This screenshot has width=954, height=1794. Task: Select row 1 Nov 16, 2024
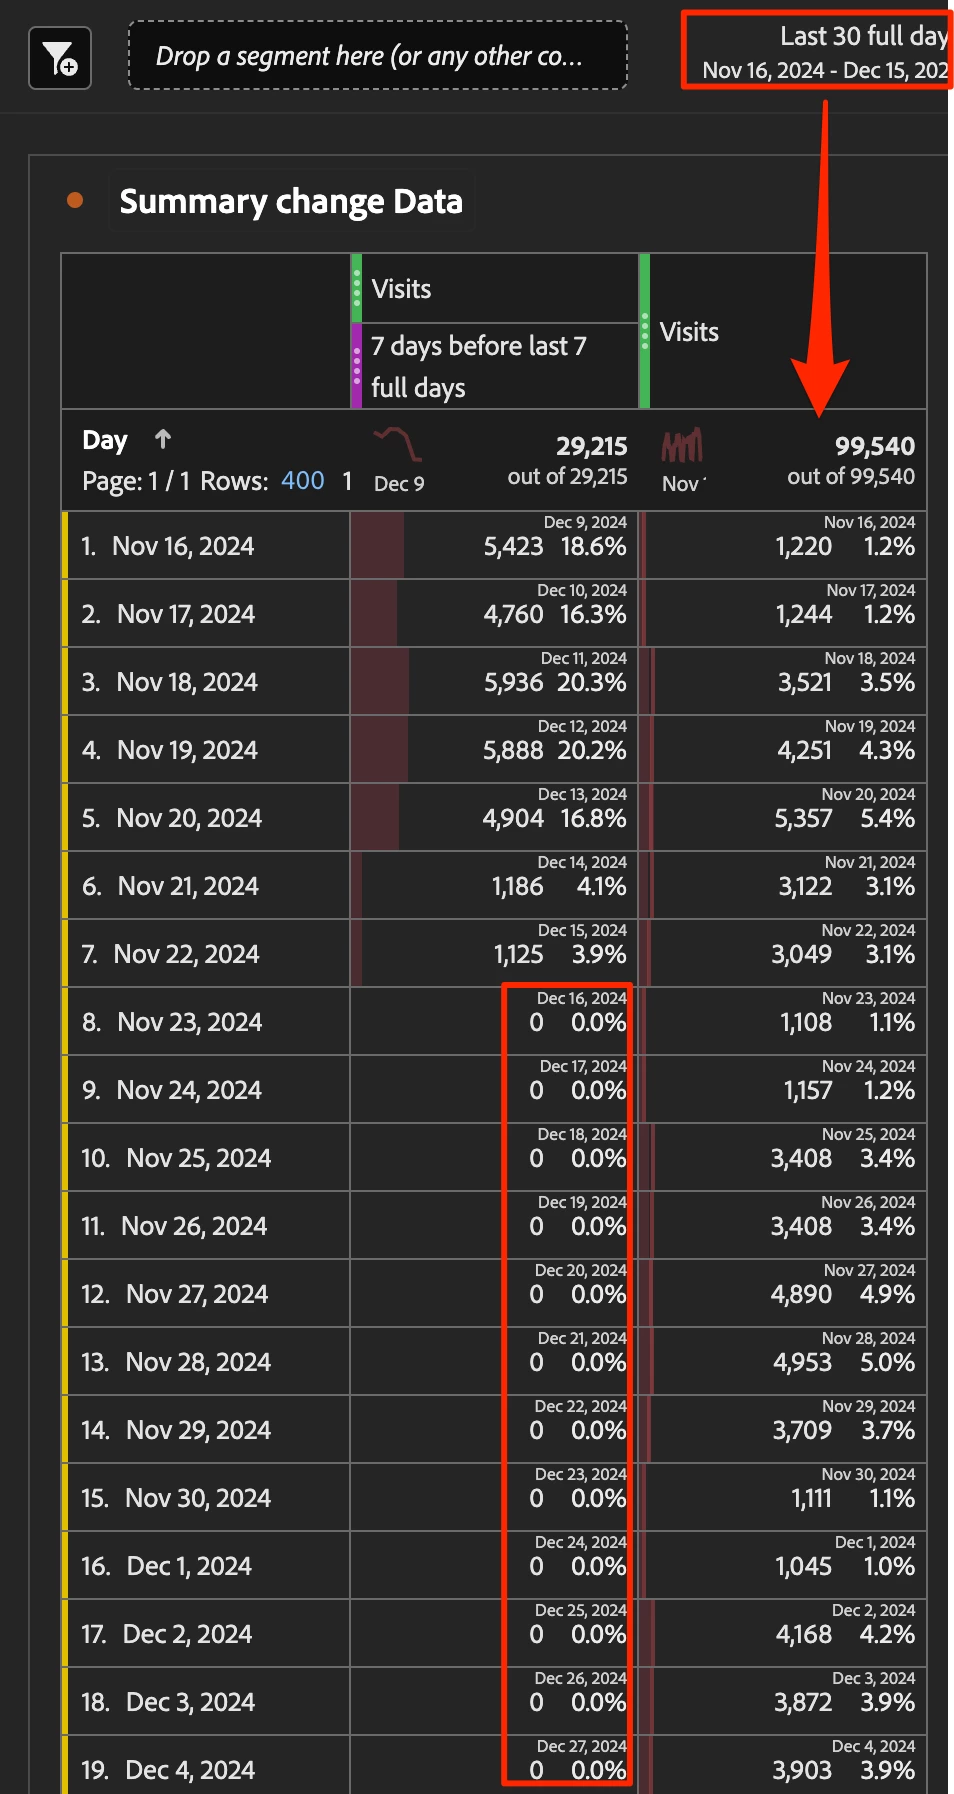(206, 546)
